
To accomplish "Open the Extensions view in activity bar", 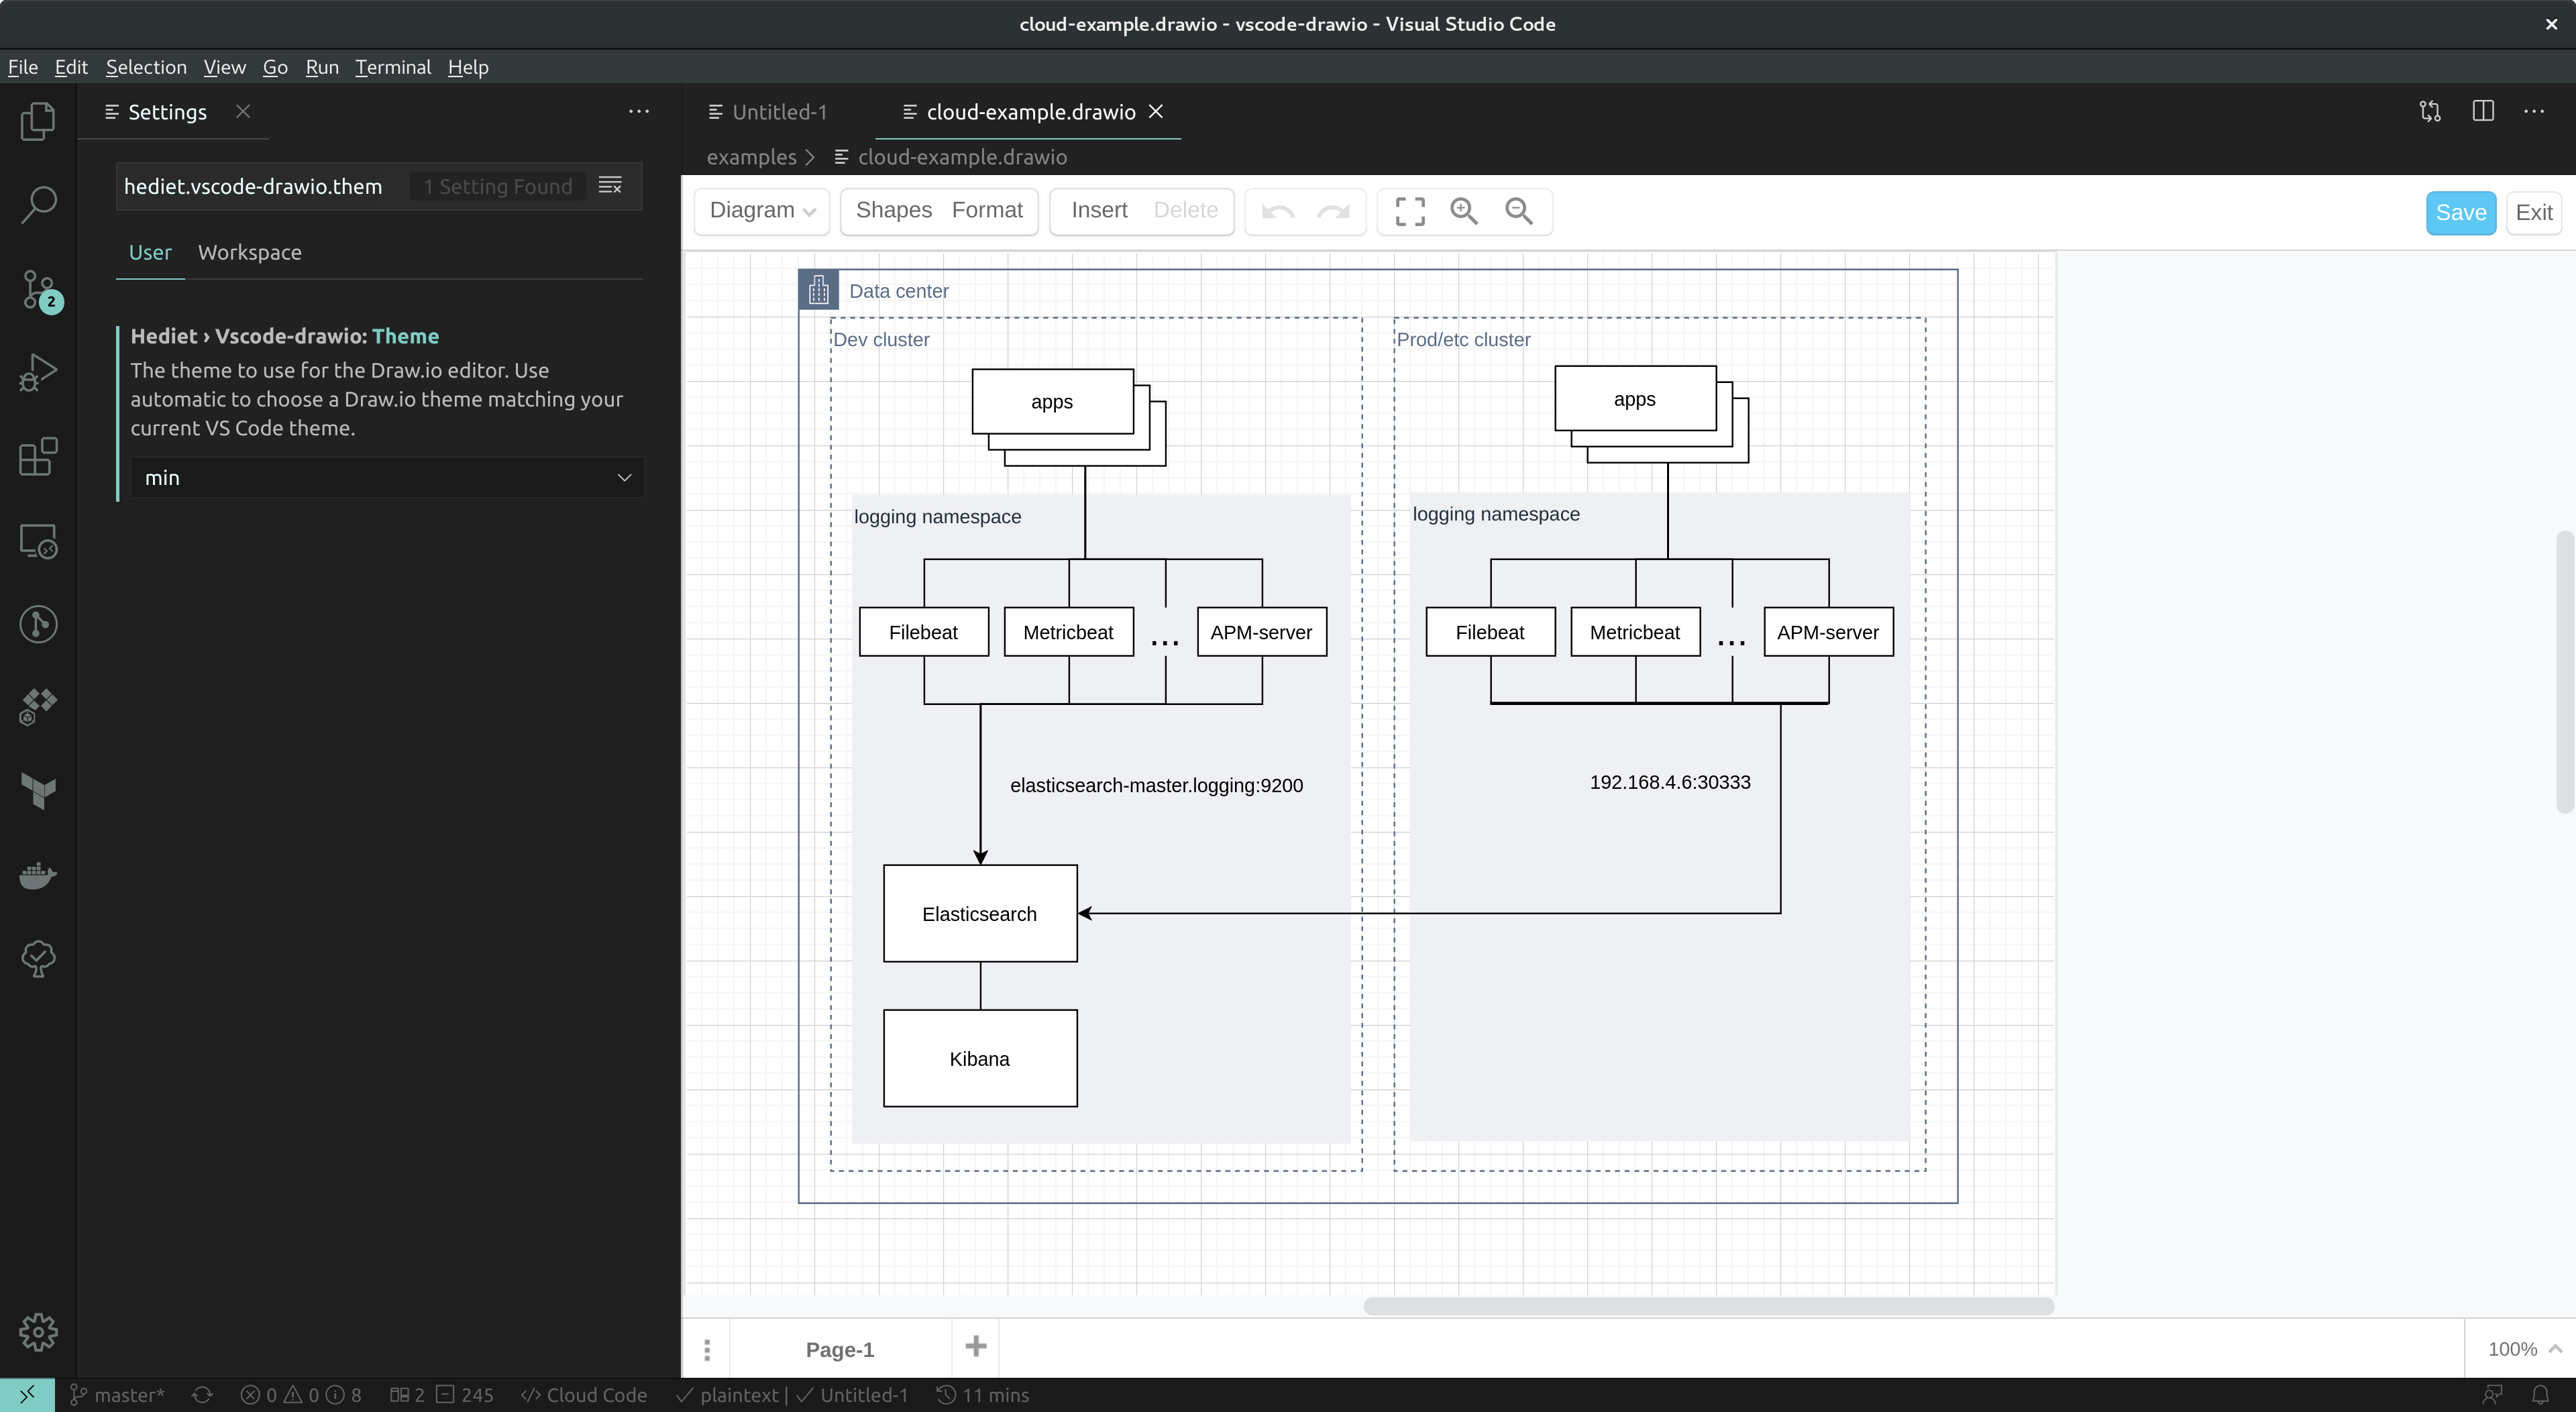I will (38, 457).
